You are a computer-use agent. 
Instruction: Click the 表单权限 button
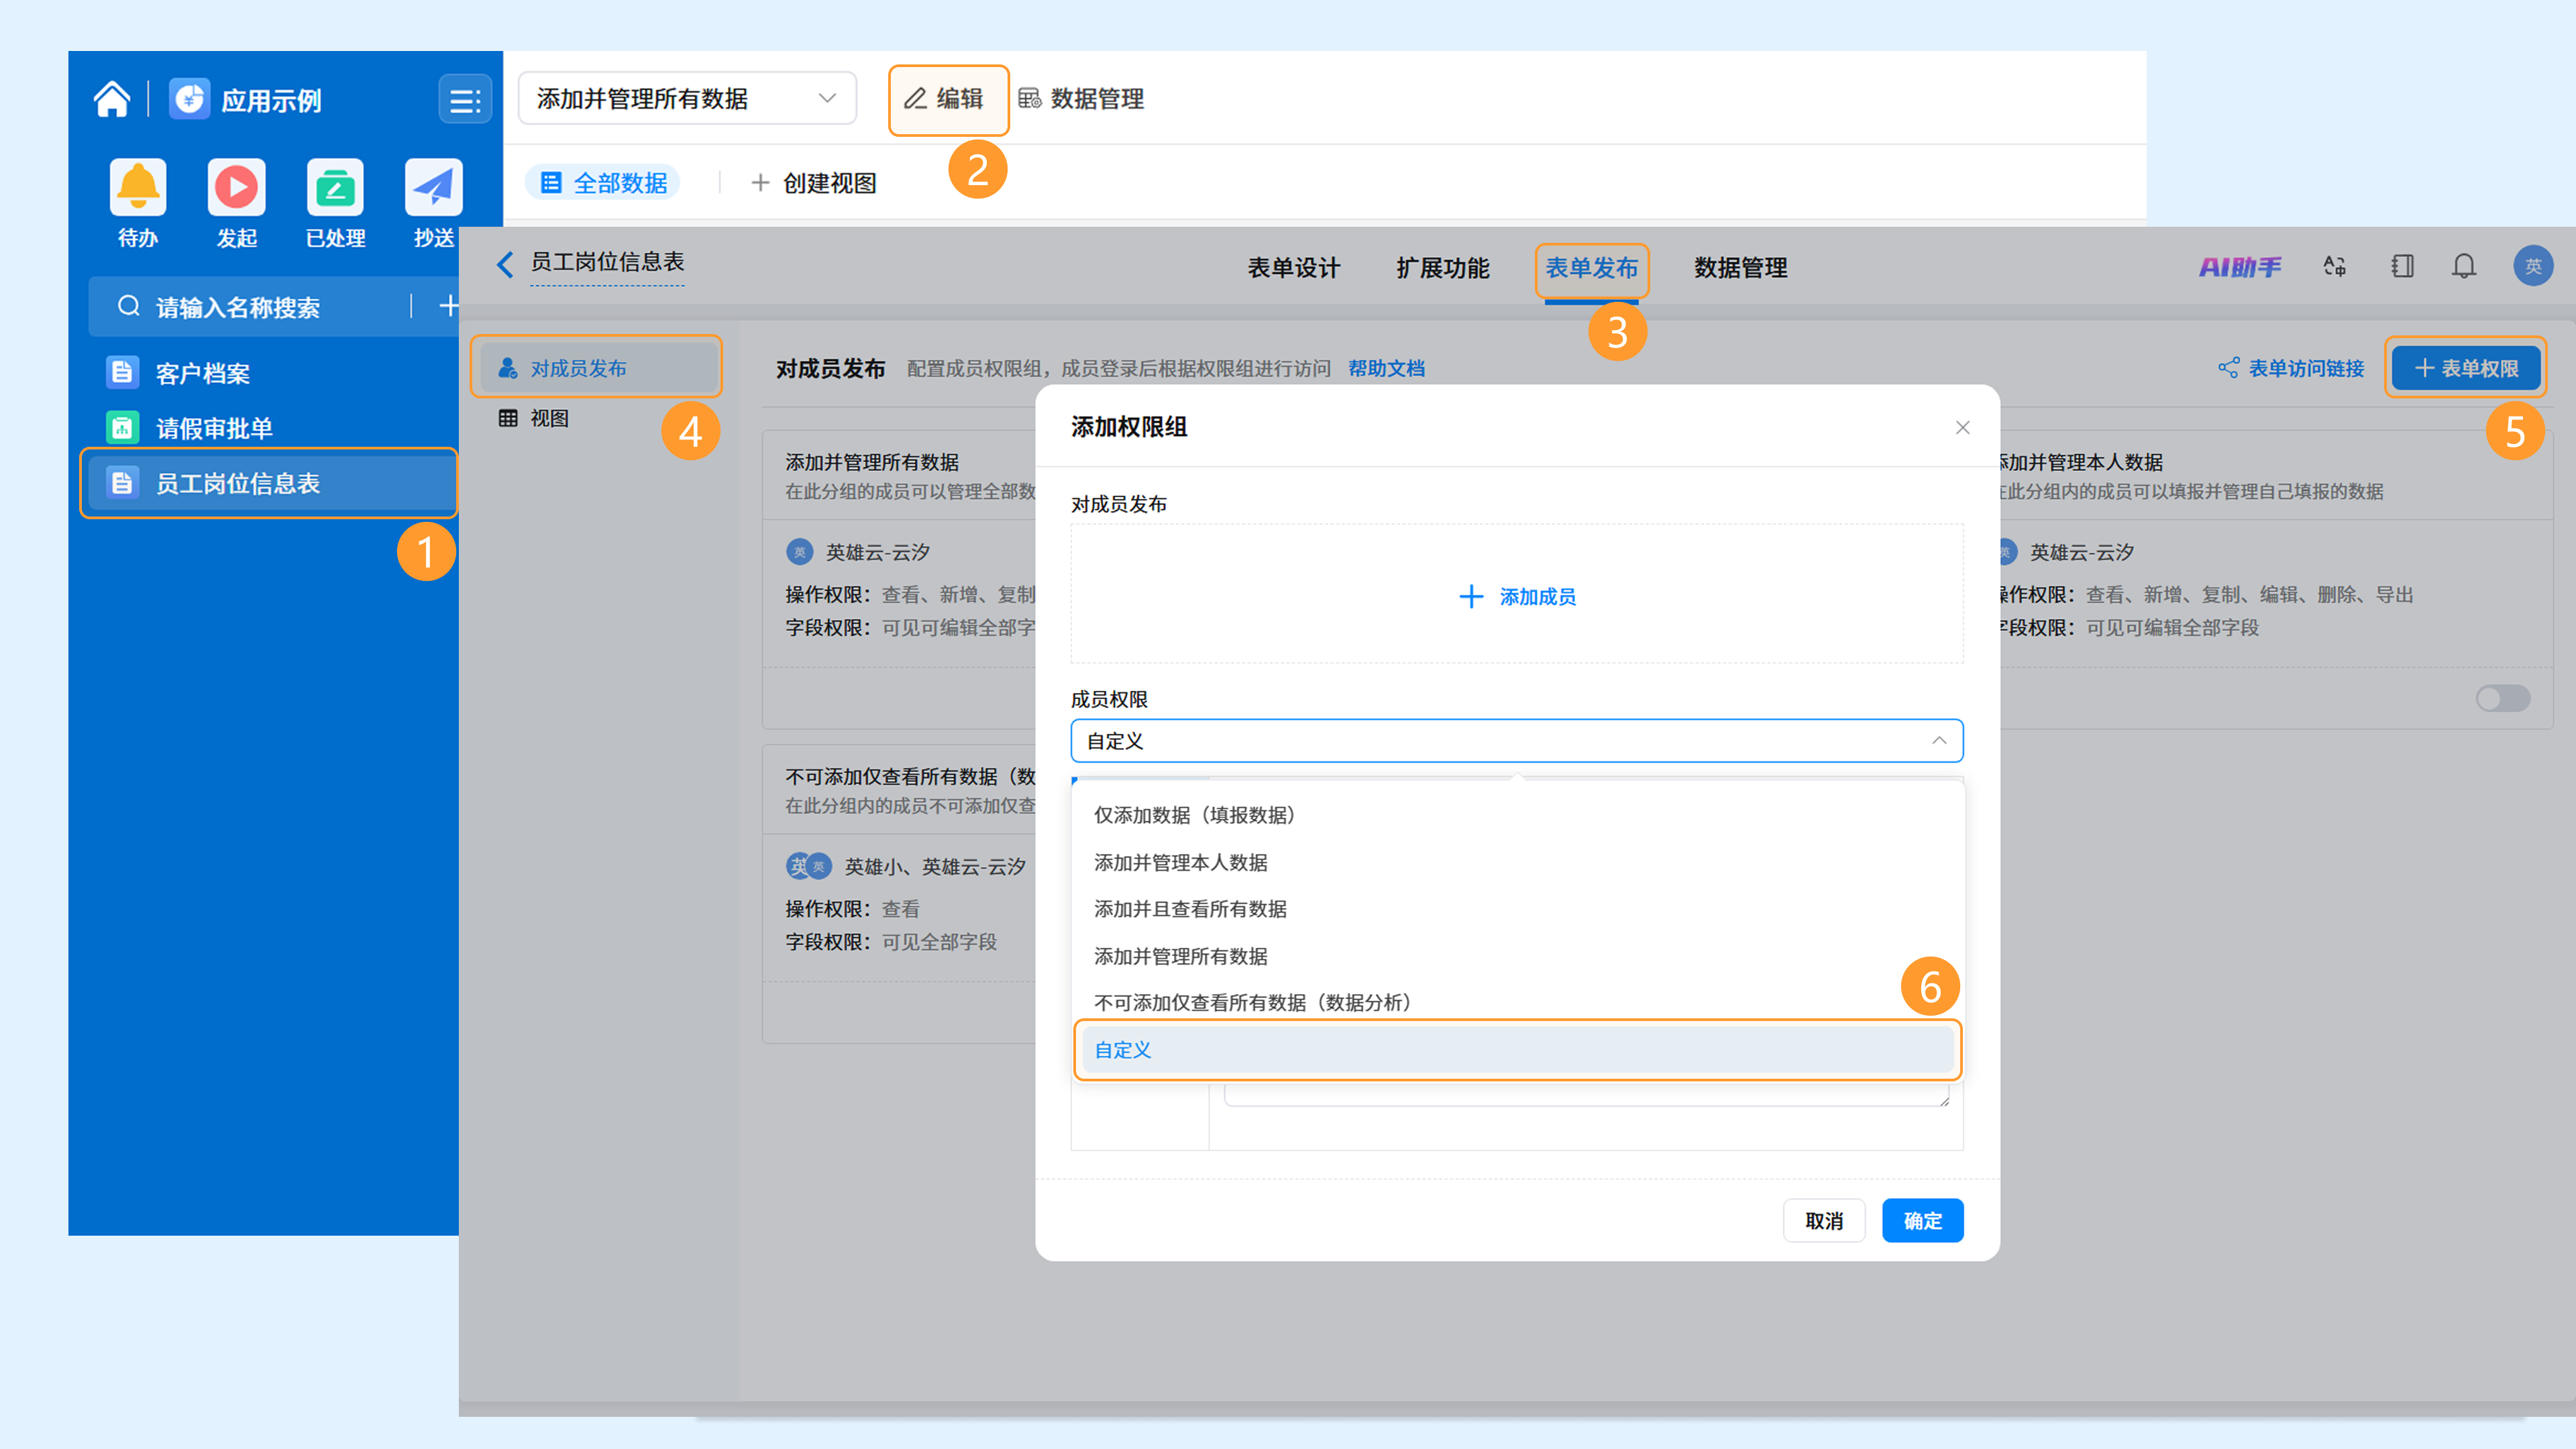pos(2465,368)
